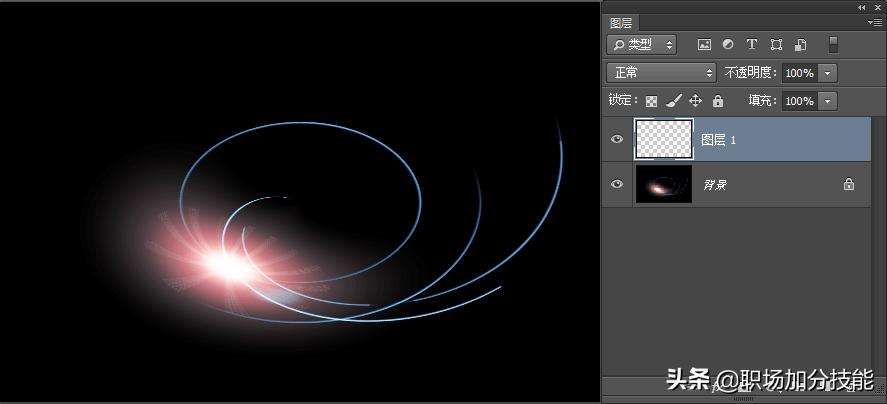The width and height of the screenshot is (887, 404).
Task: Click the 背景 layer name
Action: 715,184
